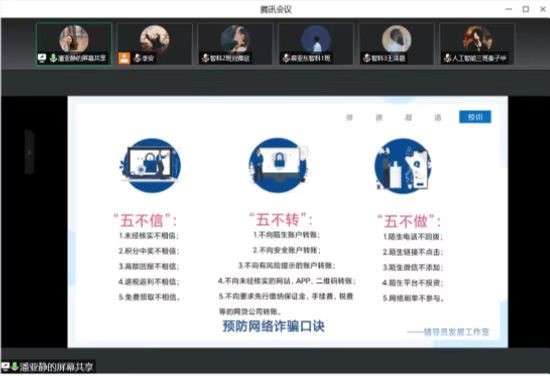
Task: Click the muted mic icon on the third participant tile
Action: click(x=206, y=58)
